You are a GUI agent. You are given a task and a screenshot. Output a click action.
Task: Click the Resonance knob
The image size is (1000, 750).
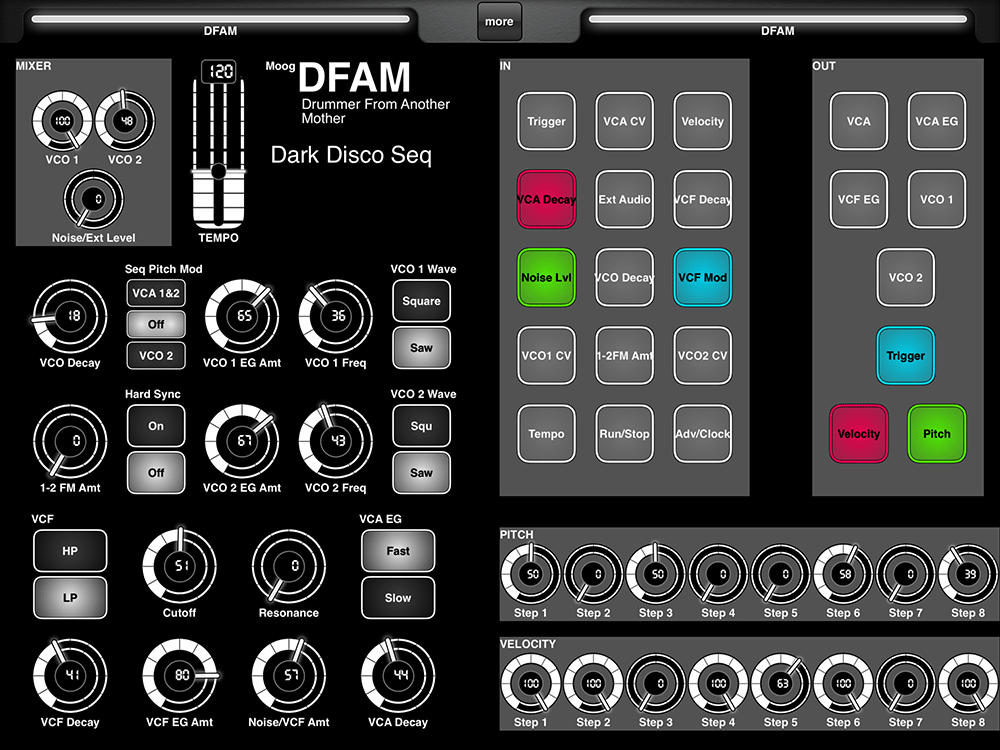tap(288, 567)
